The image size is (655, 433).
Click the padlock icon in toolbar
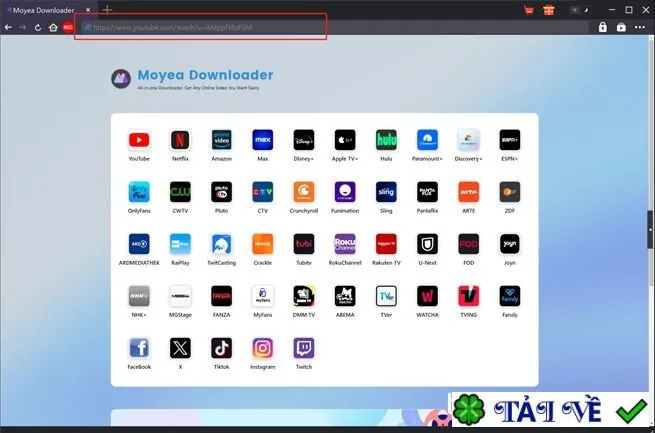pos(602,27)
